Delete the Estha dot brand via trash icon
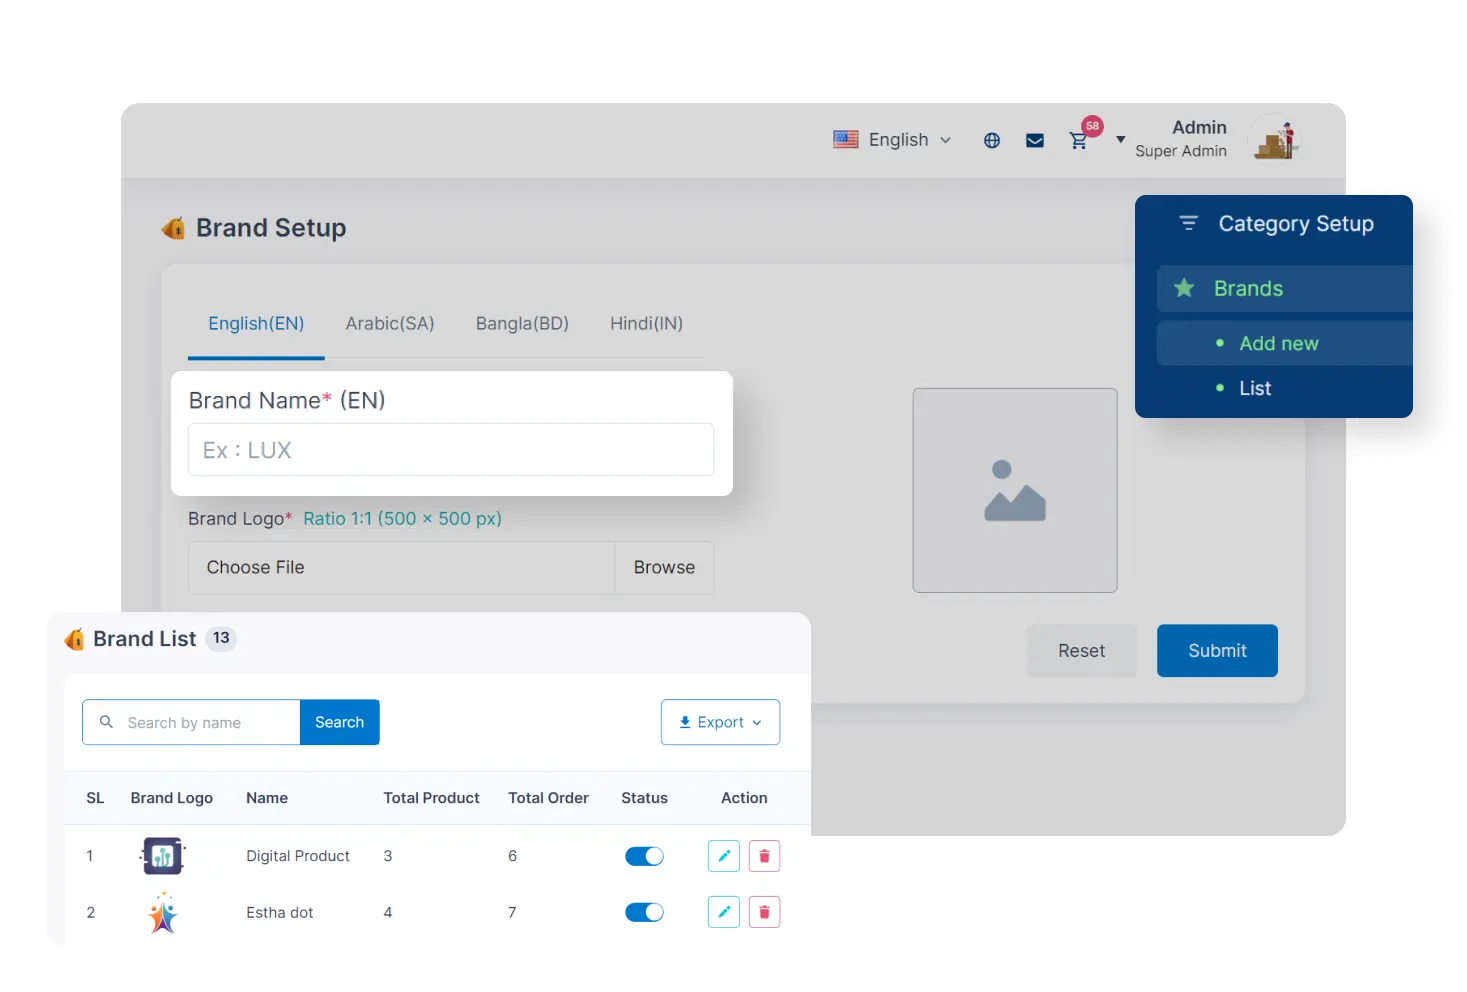 pos(763,911)
